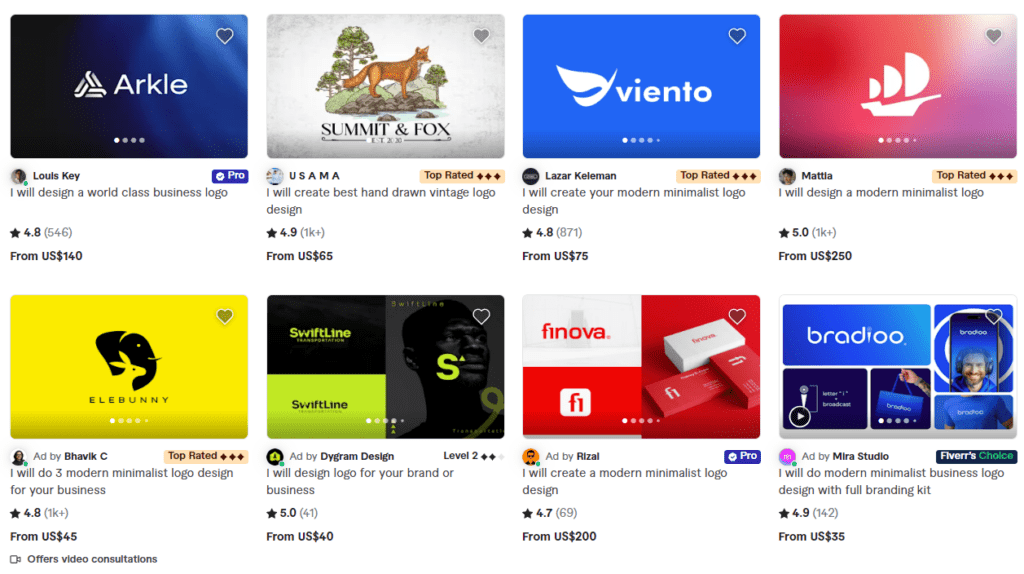
Task: Heart the SwiftLine gig by Dygram Design
Action: (x=481, y=317)
